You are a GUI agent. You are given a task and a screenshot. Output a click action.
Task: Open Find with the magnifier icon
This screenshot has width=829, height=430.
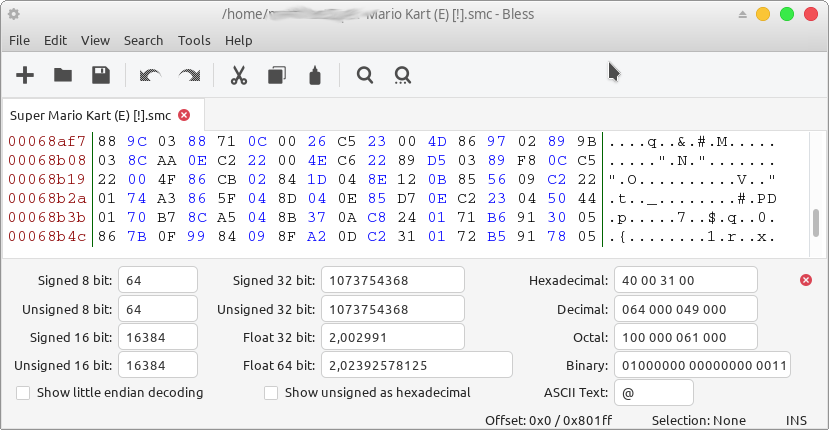click(x=365, y=75)
